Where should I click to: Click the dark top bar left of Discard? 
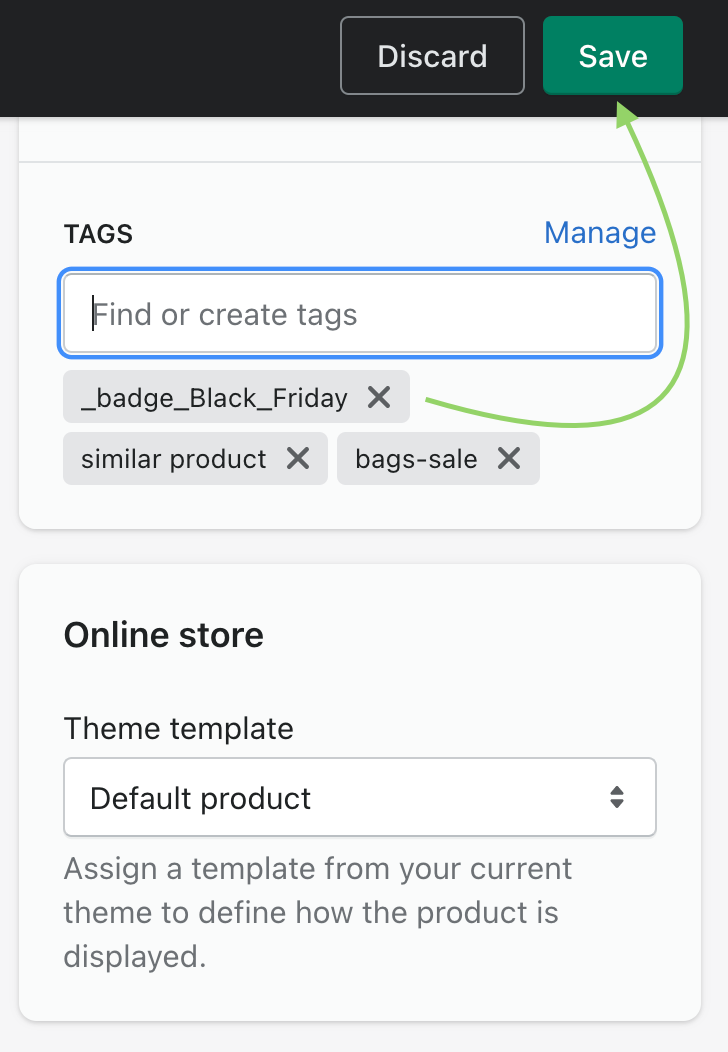tap(160, 56)
